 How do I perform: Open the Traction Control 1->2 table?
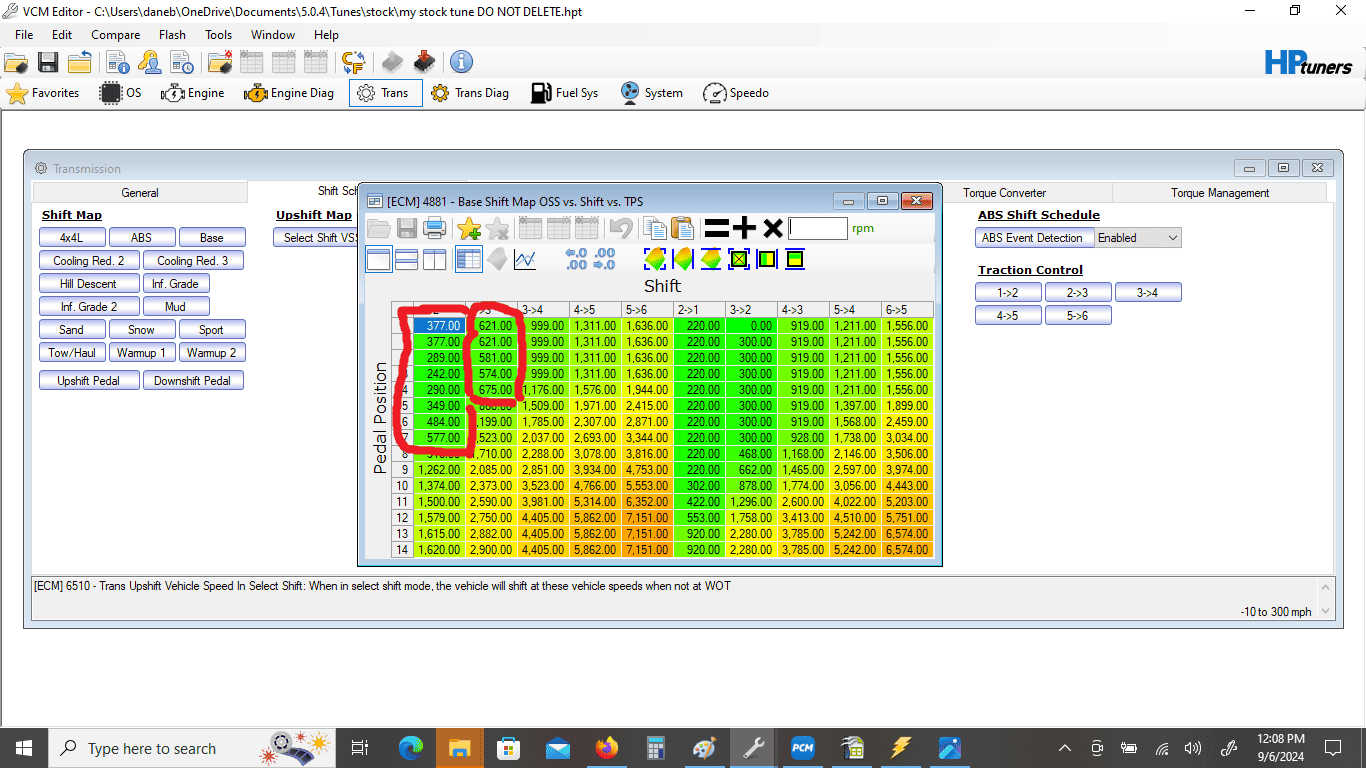coord(1008,293)
